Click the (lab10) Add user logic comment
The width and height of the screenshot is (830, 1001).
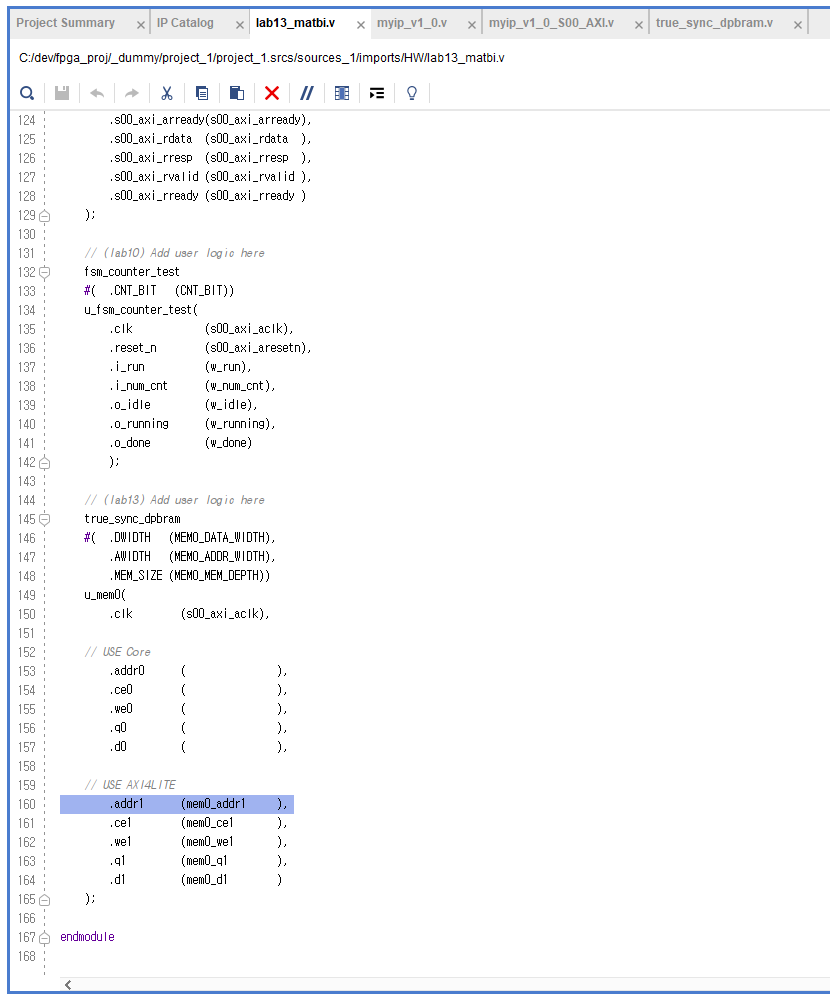pyautogui.click(x=174, y=253)
